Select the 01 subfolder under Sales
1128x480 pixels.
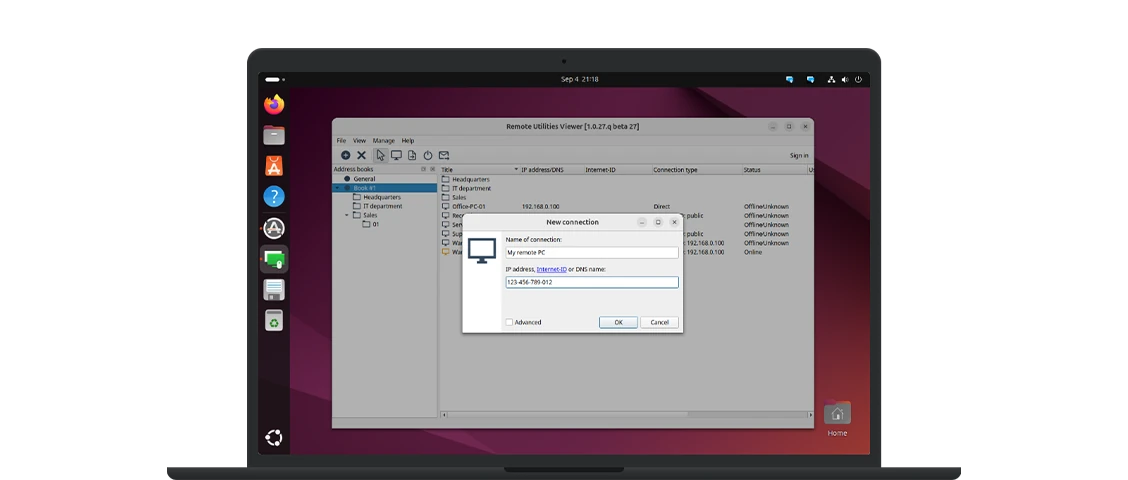pyautogui.click(x=376, y=225)
